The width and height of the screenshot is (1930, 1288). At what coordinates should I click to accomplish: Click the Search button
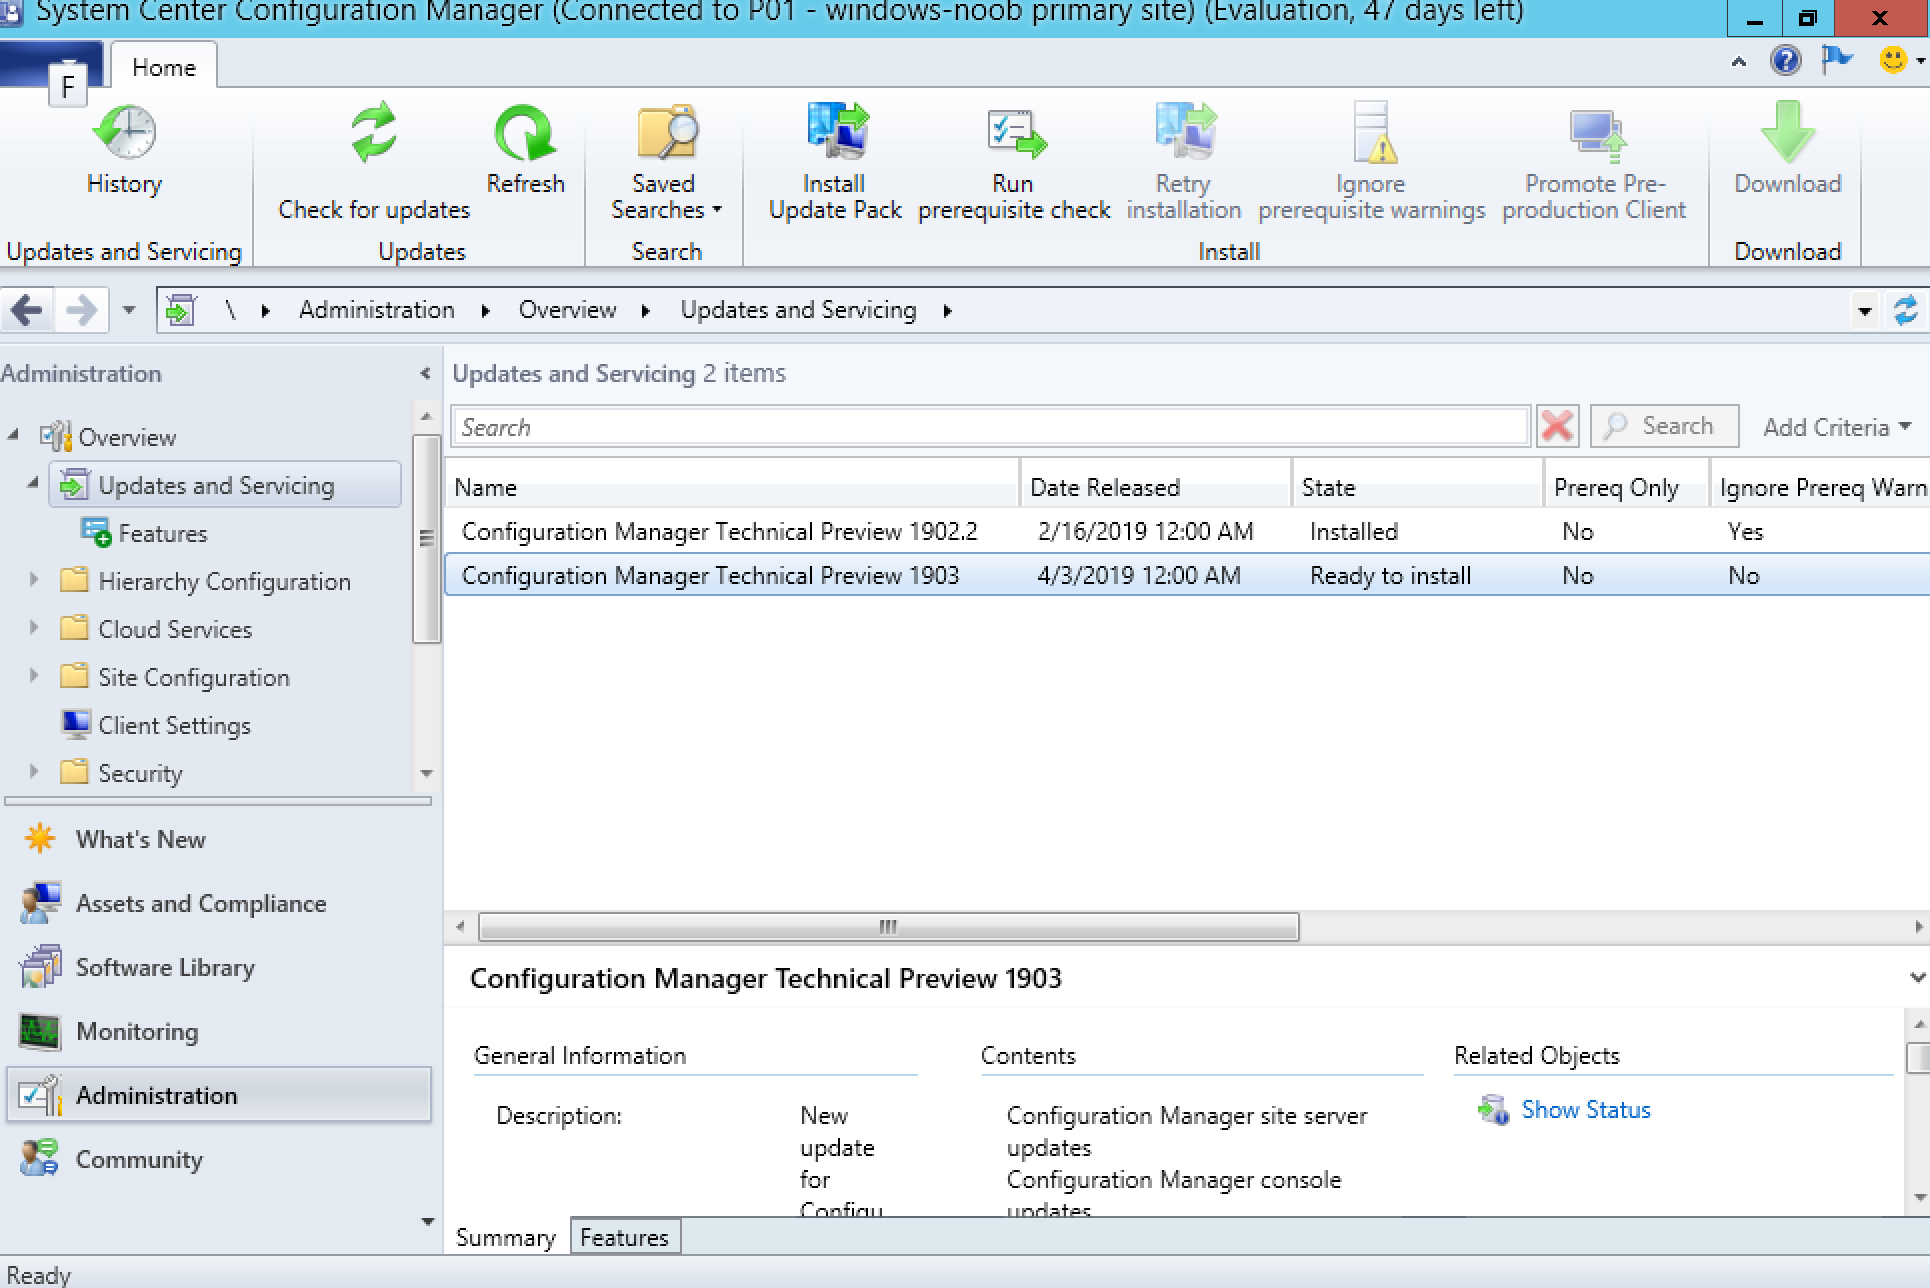[1664, 426]
